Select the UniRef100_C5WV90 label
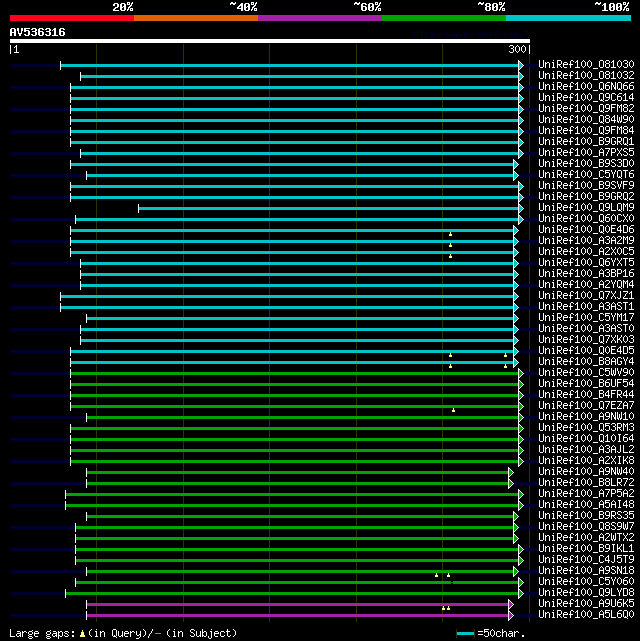Viewport: 640px width, 641px height. [x=586, y=373]
